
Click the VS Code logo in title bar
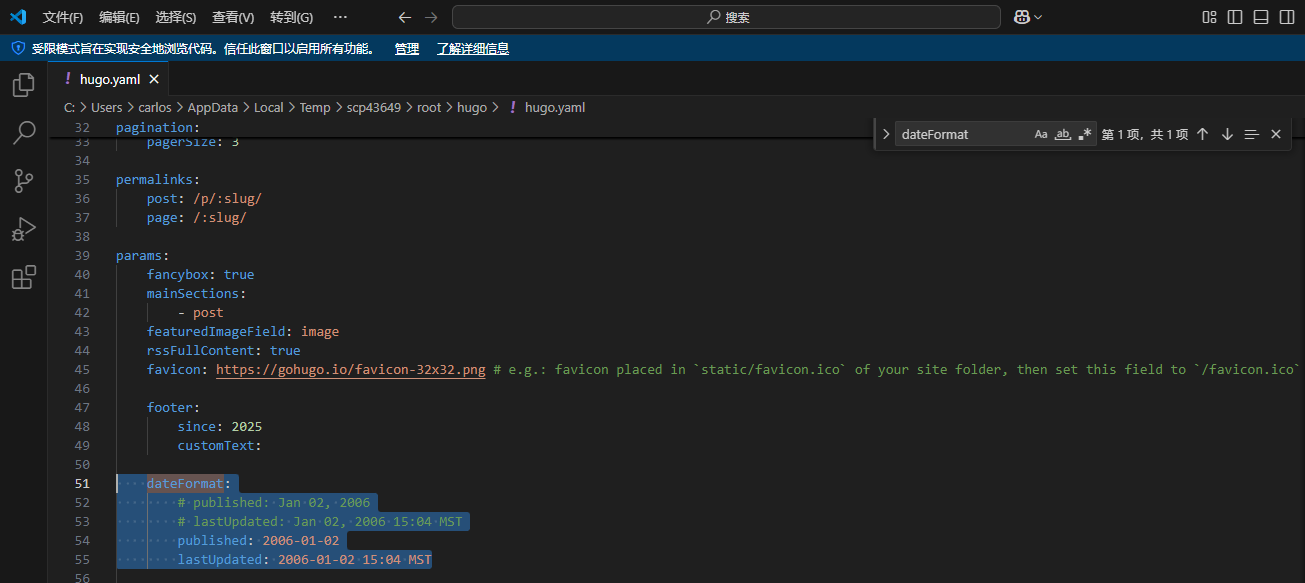click(18, 17)
